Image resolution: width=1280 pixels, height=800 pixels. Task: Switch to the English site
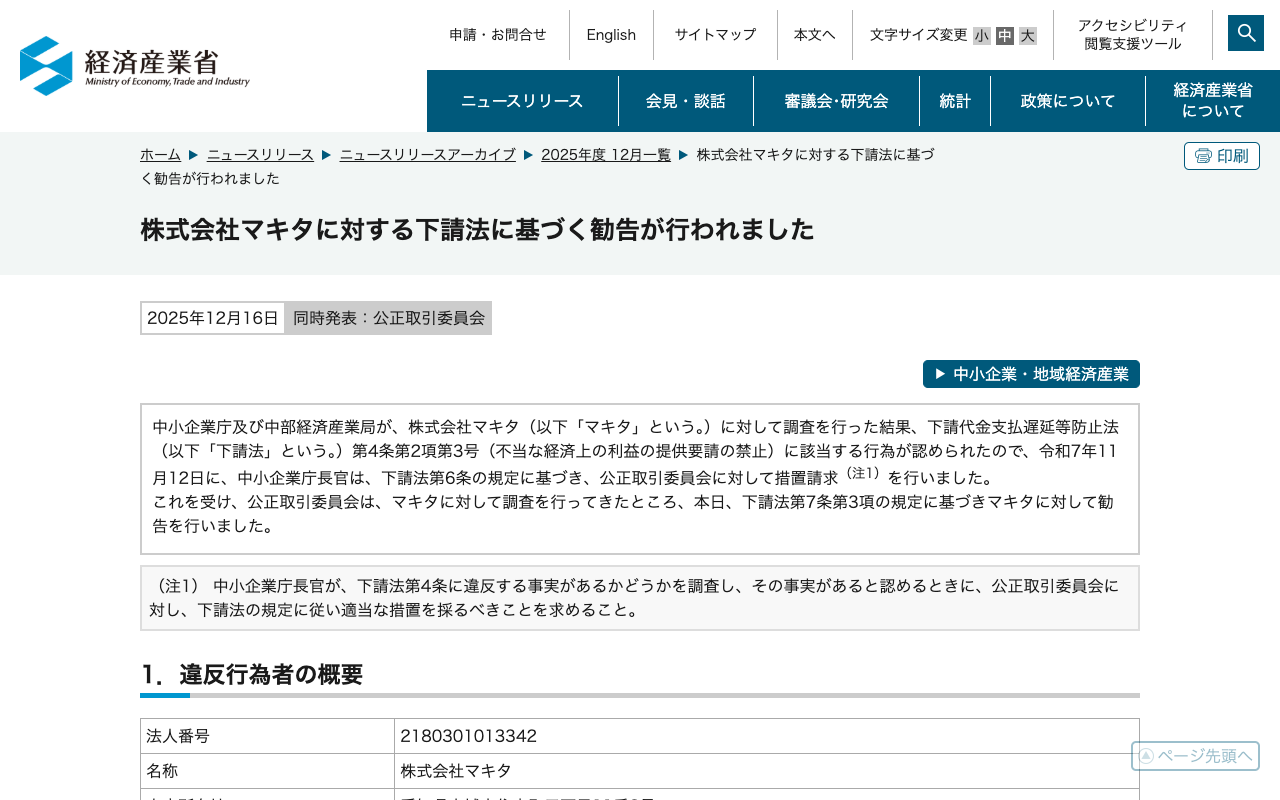tap(611, 35)
